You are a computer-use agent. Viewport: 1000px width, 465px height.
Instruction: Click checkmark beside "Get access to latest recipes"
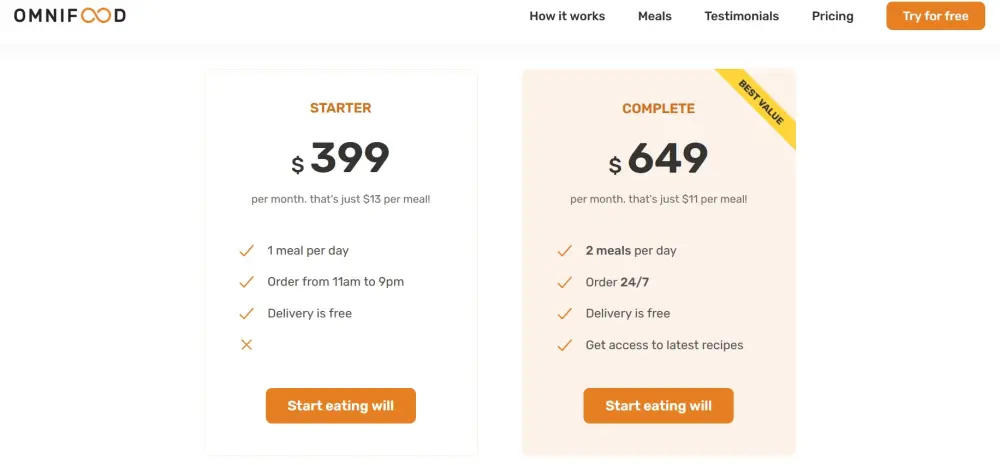[x=564, y=345]
